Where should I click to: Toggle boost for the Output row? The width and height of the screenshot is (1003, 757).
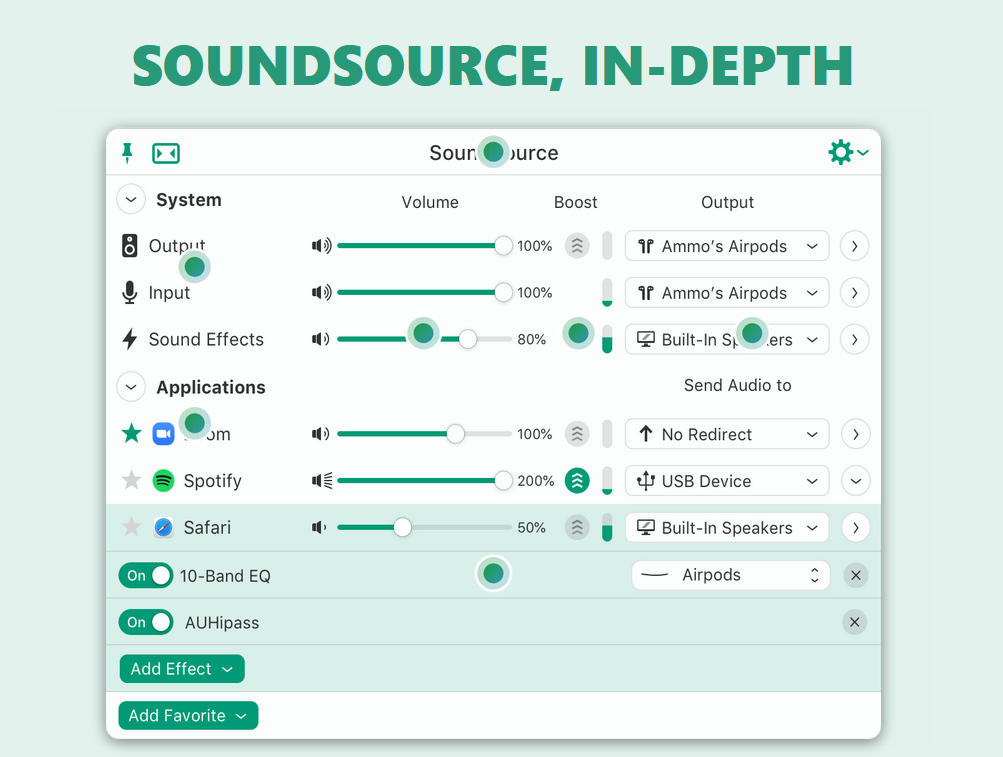click(x=577, y=246)
